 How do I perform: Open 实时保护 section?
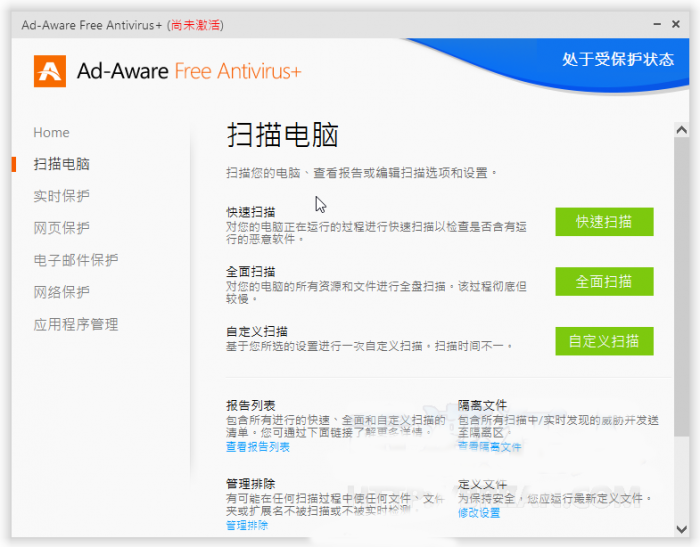coord(62,196)
